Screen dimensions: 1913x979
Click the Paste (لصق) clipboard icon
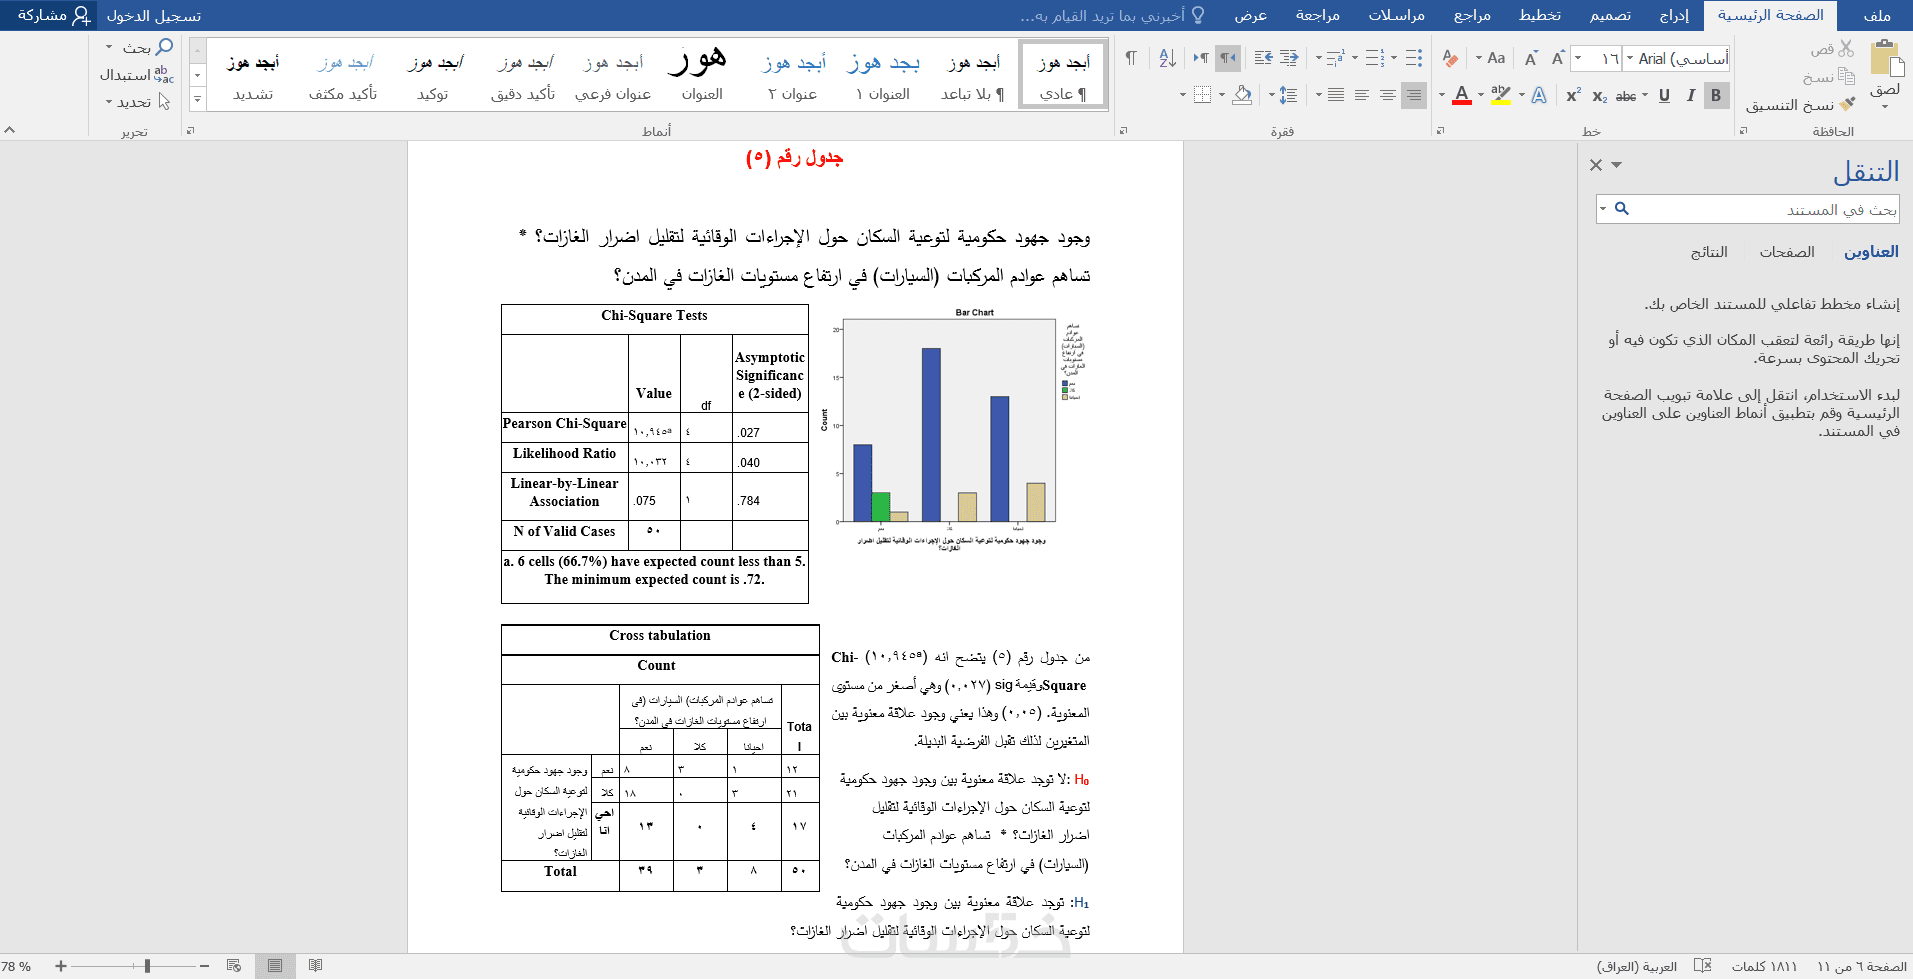(x=1886, y=58)
